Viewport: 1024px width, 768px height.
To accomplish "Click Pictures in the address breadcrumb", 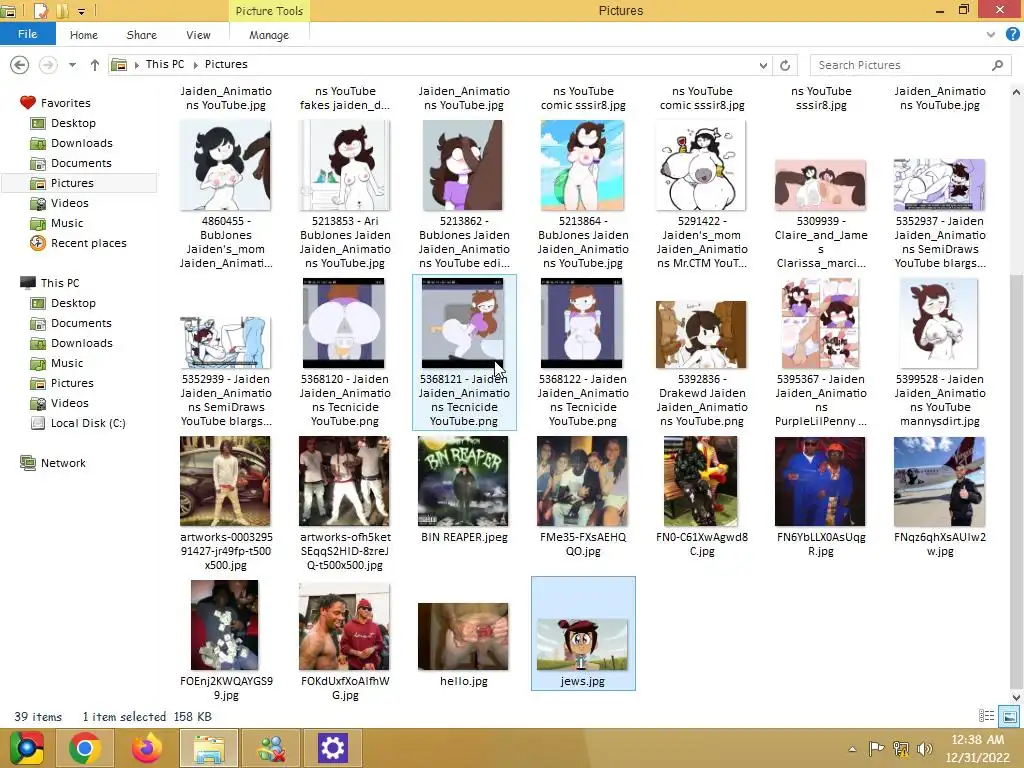I will [226, 64].
